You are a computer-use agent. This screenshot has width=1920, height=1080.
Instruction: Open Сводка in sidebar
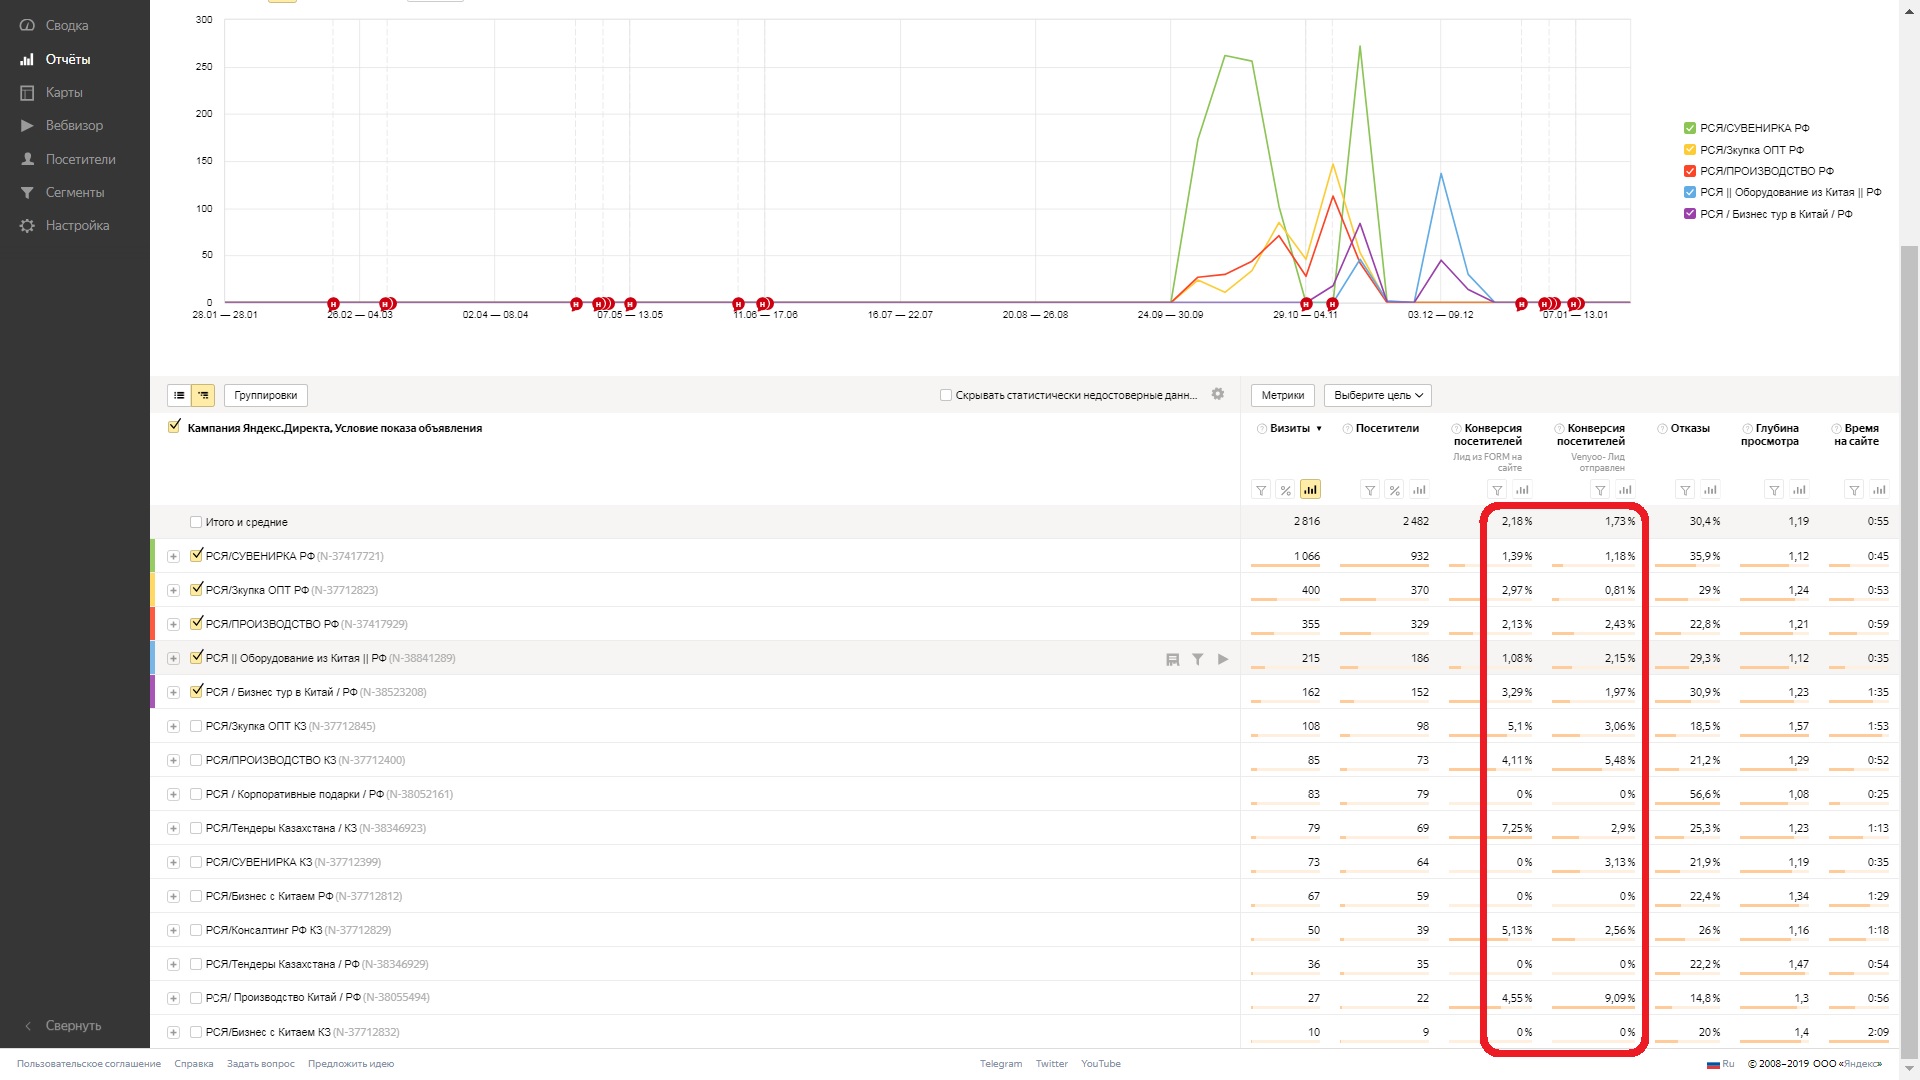coord(66,26)
